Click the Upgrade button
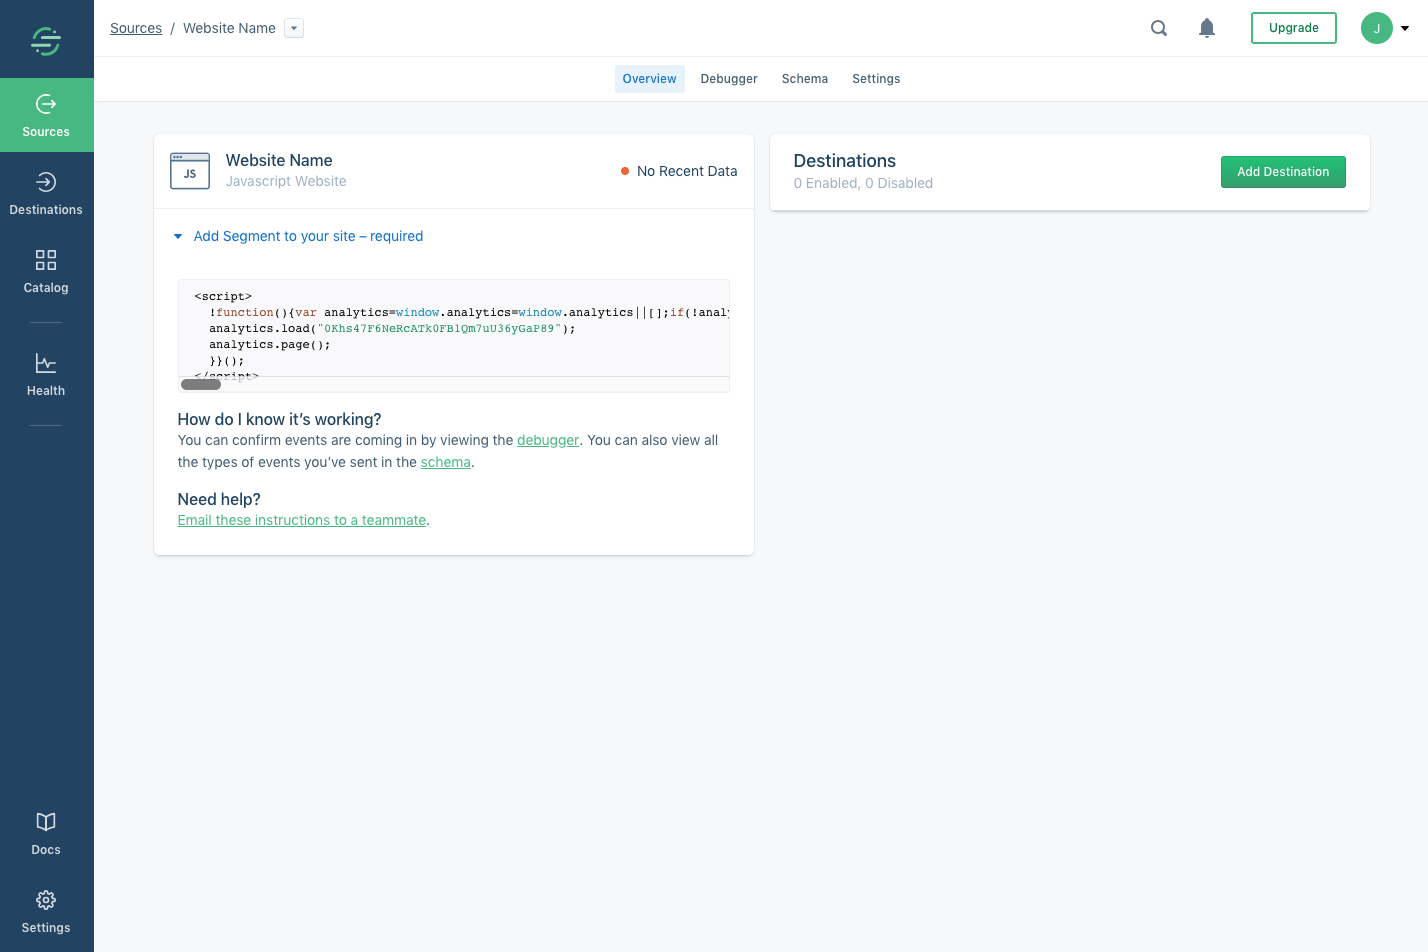 tap(1294, 28)
